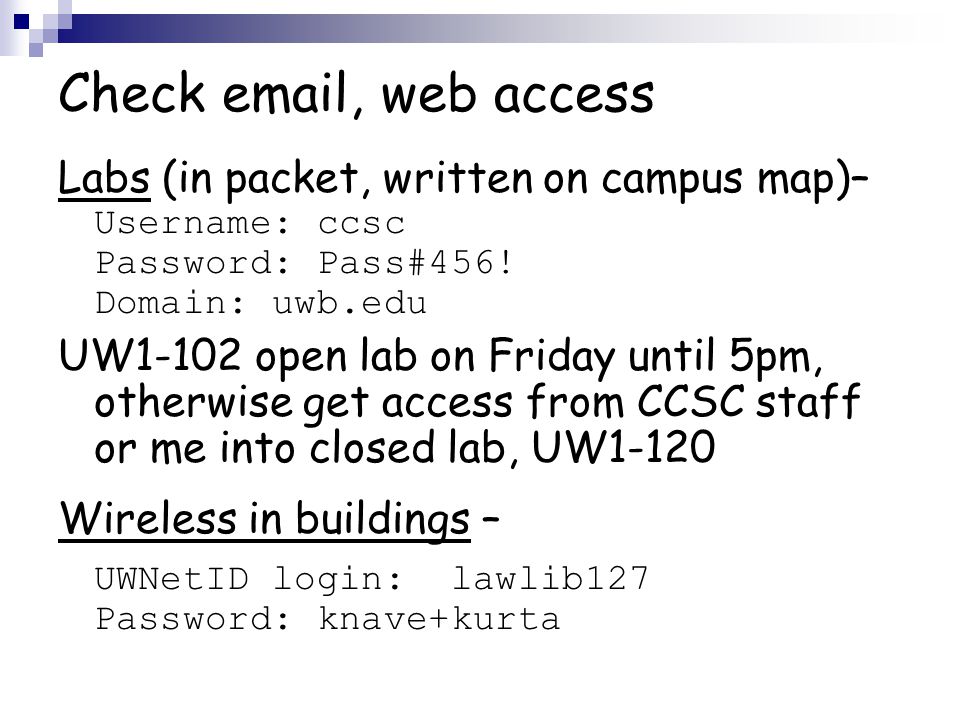Click the underlined 'Labs' heading

tap(104, 178)
